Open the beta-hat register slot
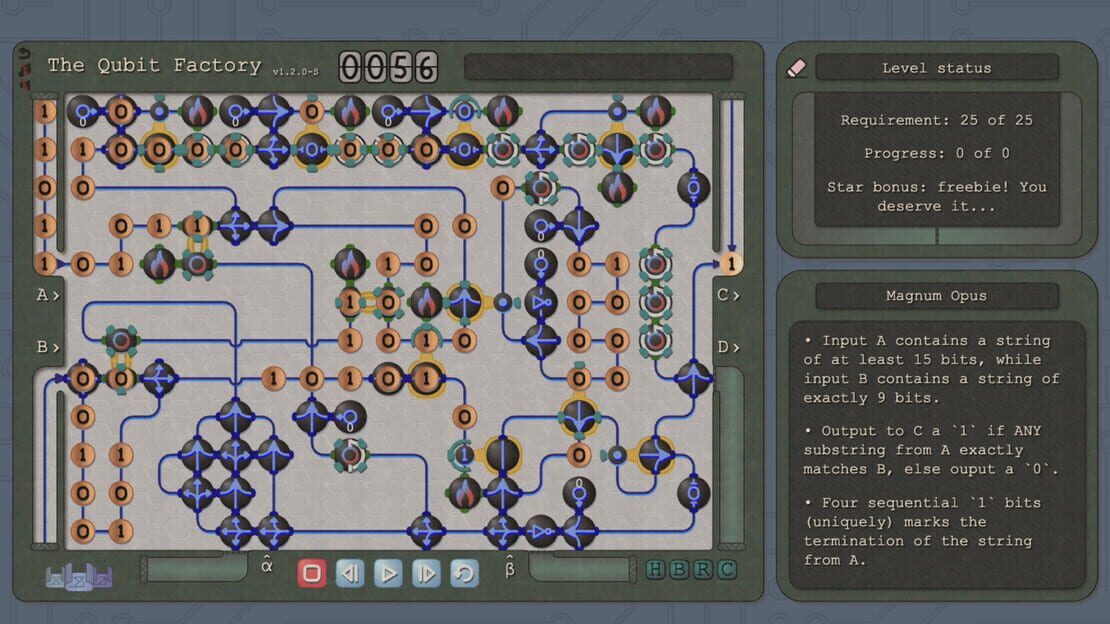 tap(582, 567)
